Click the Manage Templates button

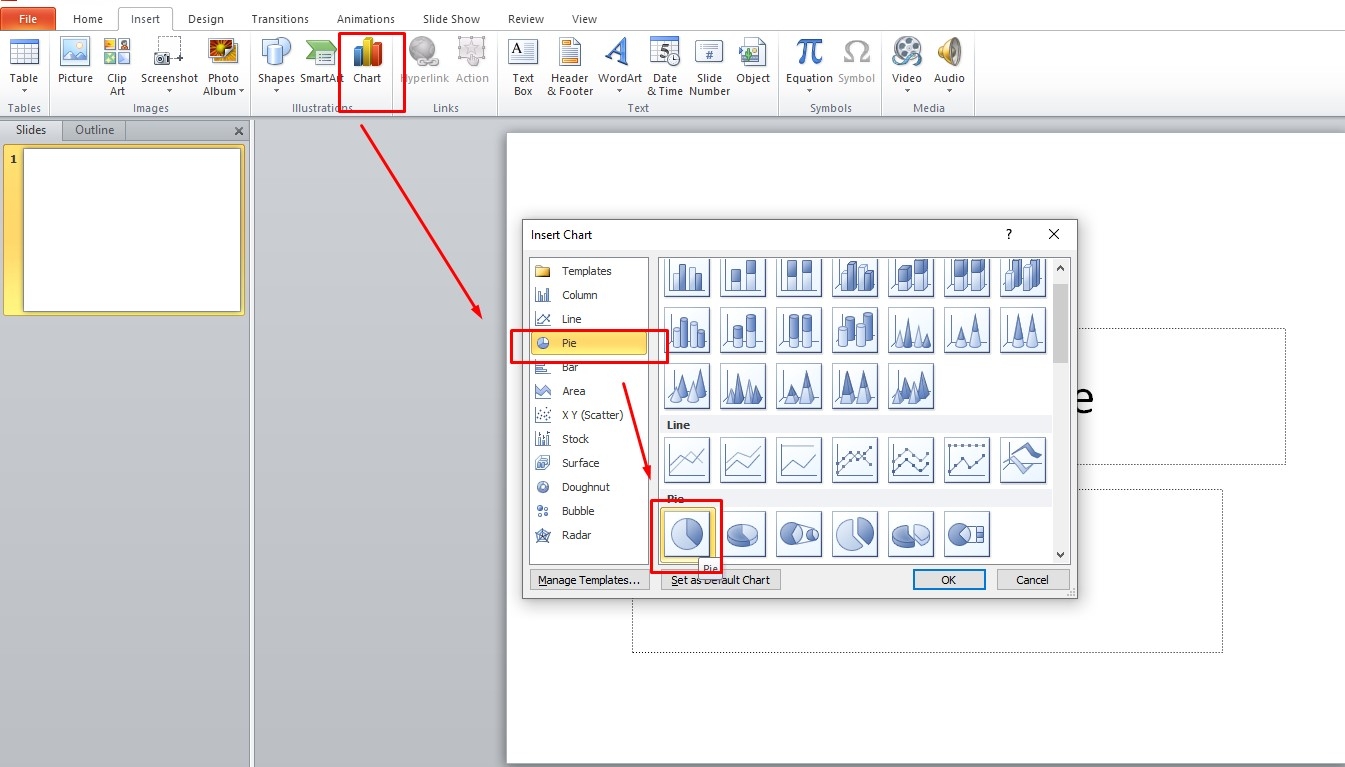point(589,580)
